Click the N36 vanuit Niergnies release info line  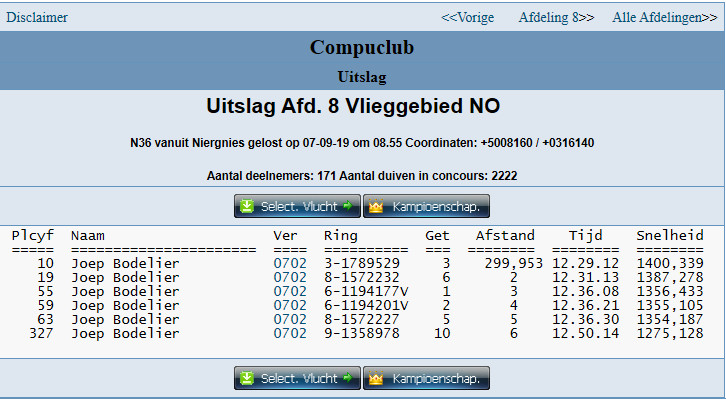point(362,143)
